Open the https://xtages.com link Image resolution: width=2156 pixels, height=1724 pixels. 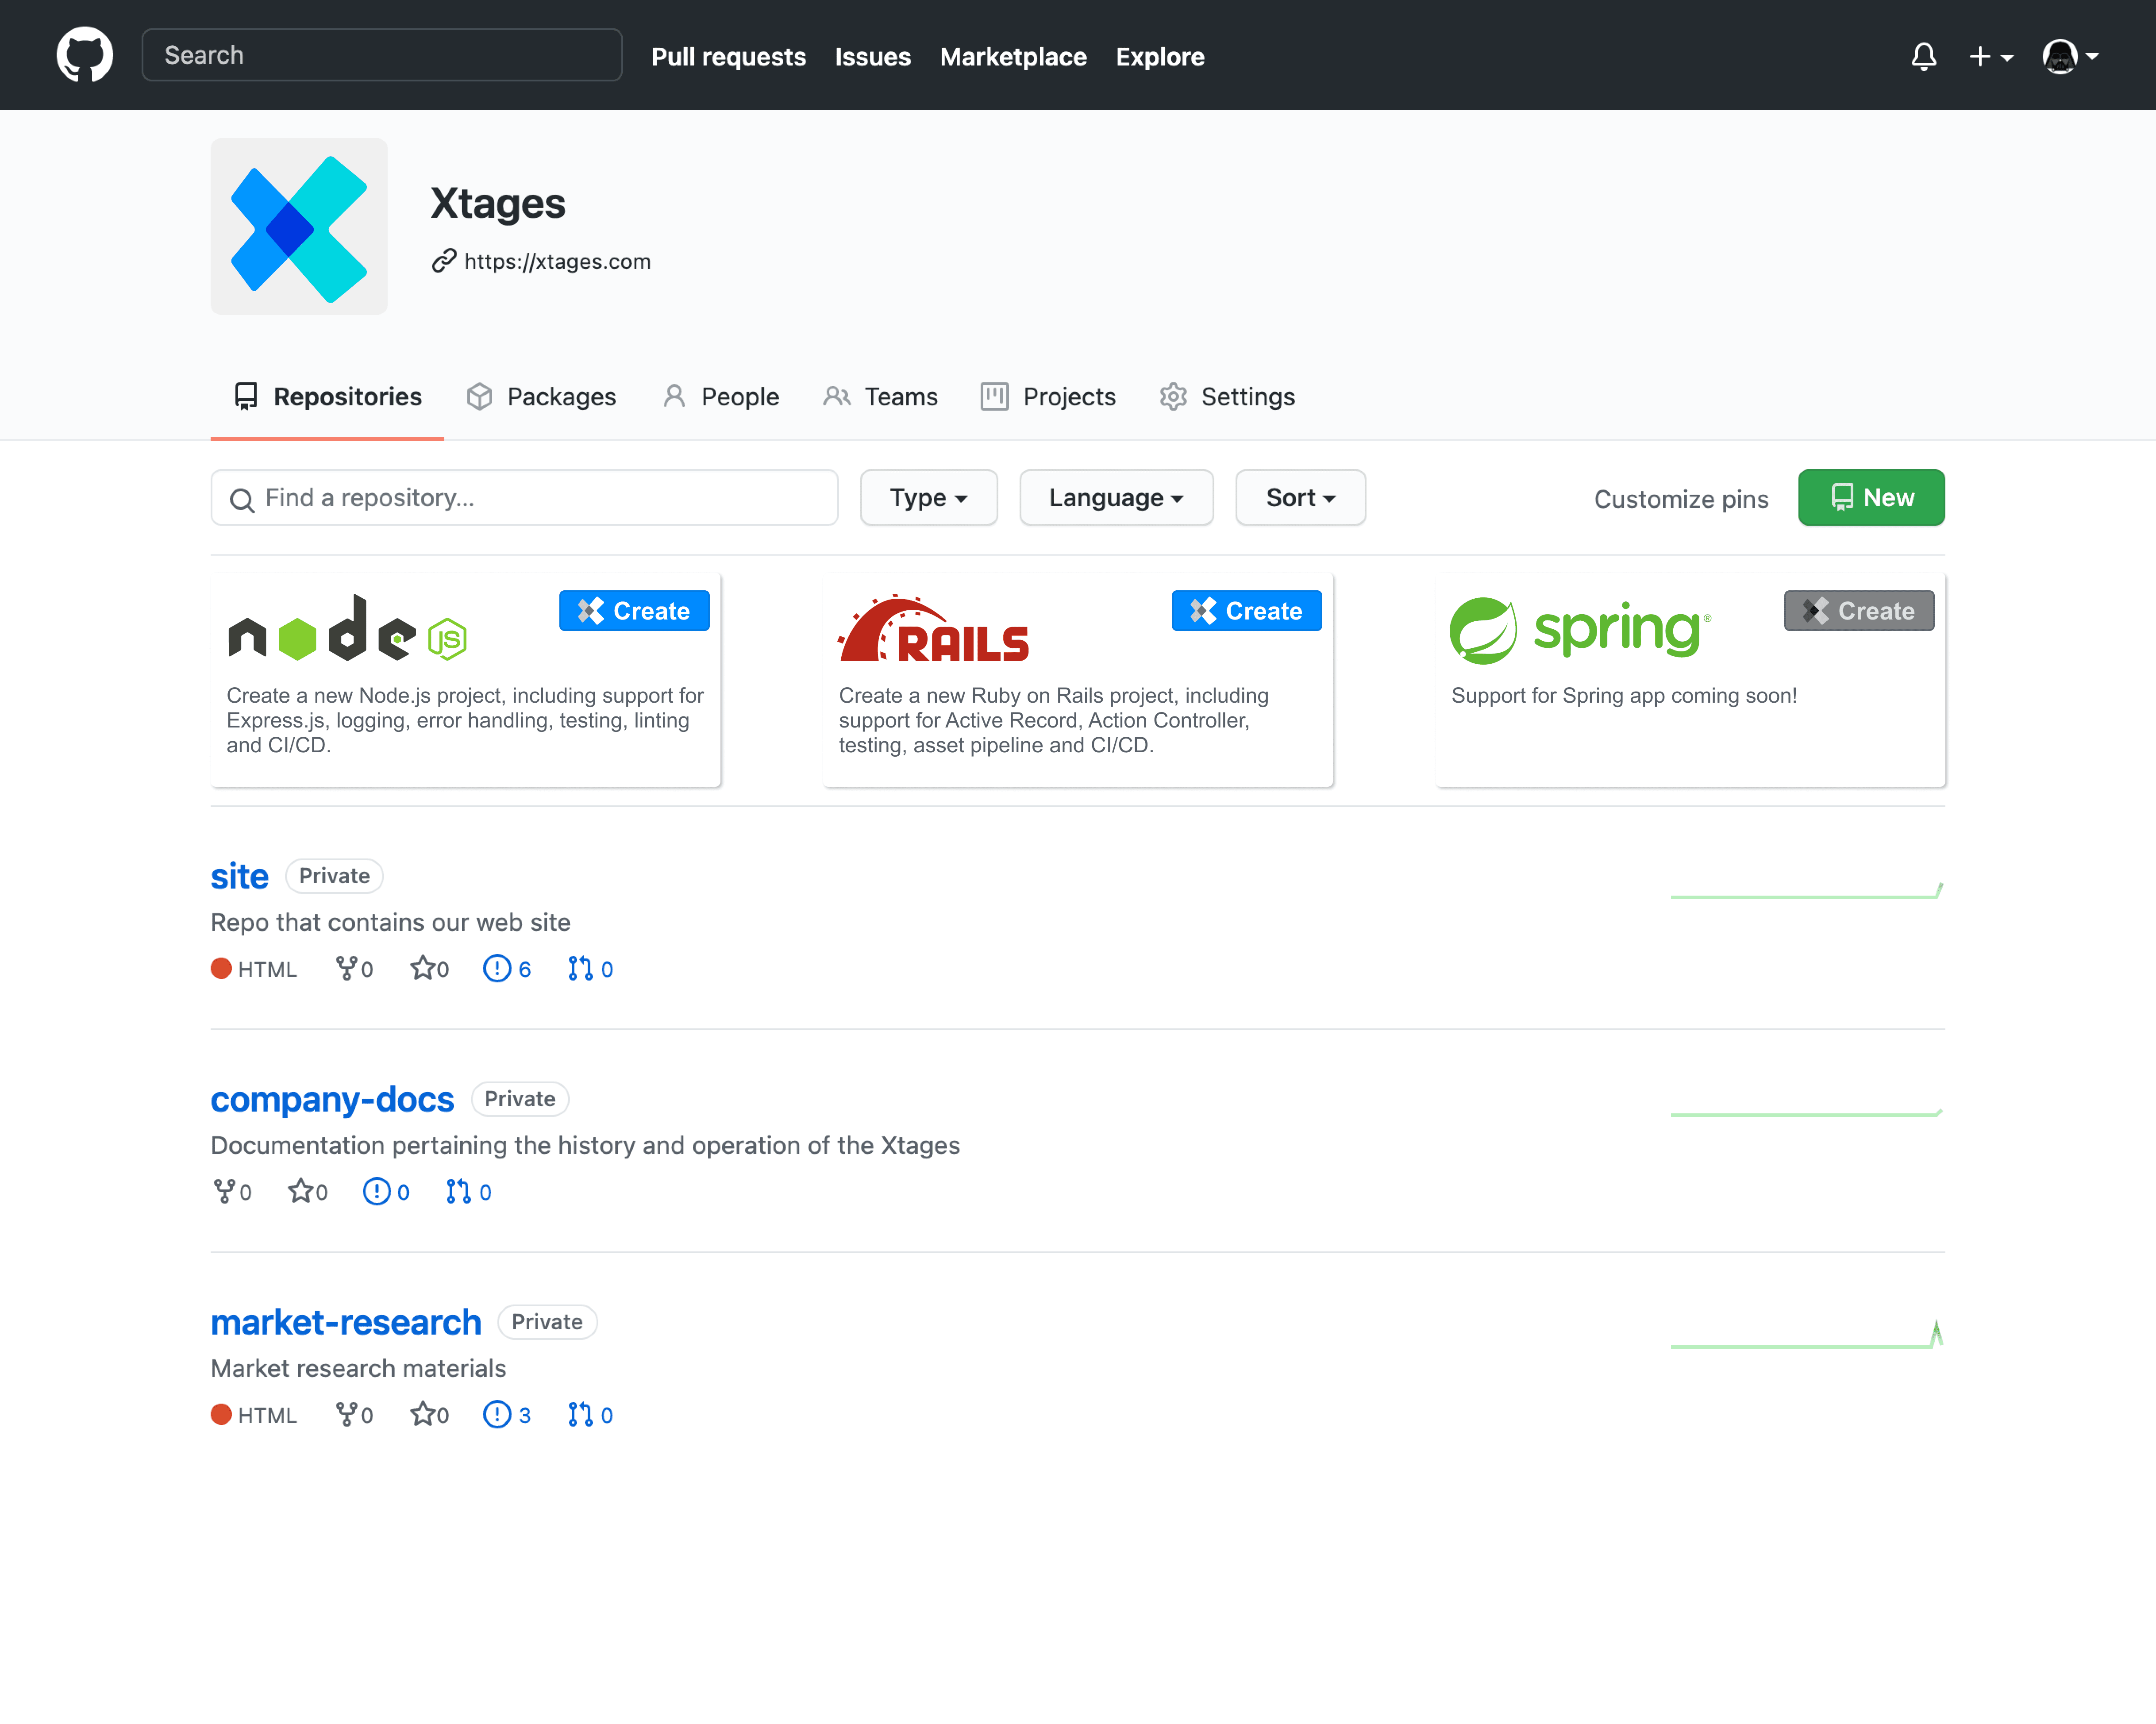tap(557, 261)
